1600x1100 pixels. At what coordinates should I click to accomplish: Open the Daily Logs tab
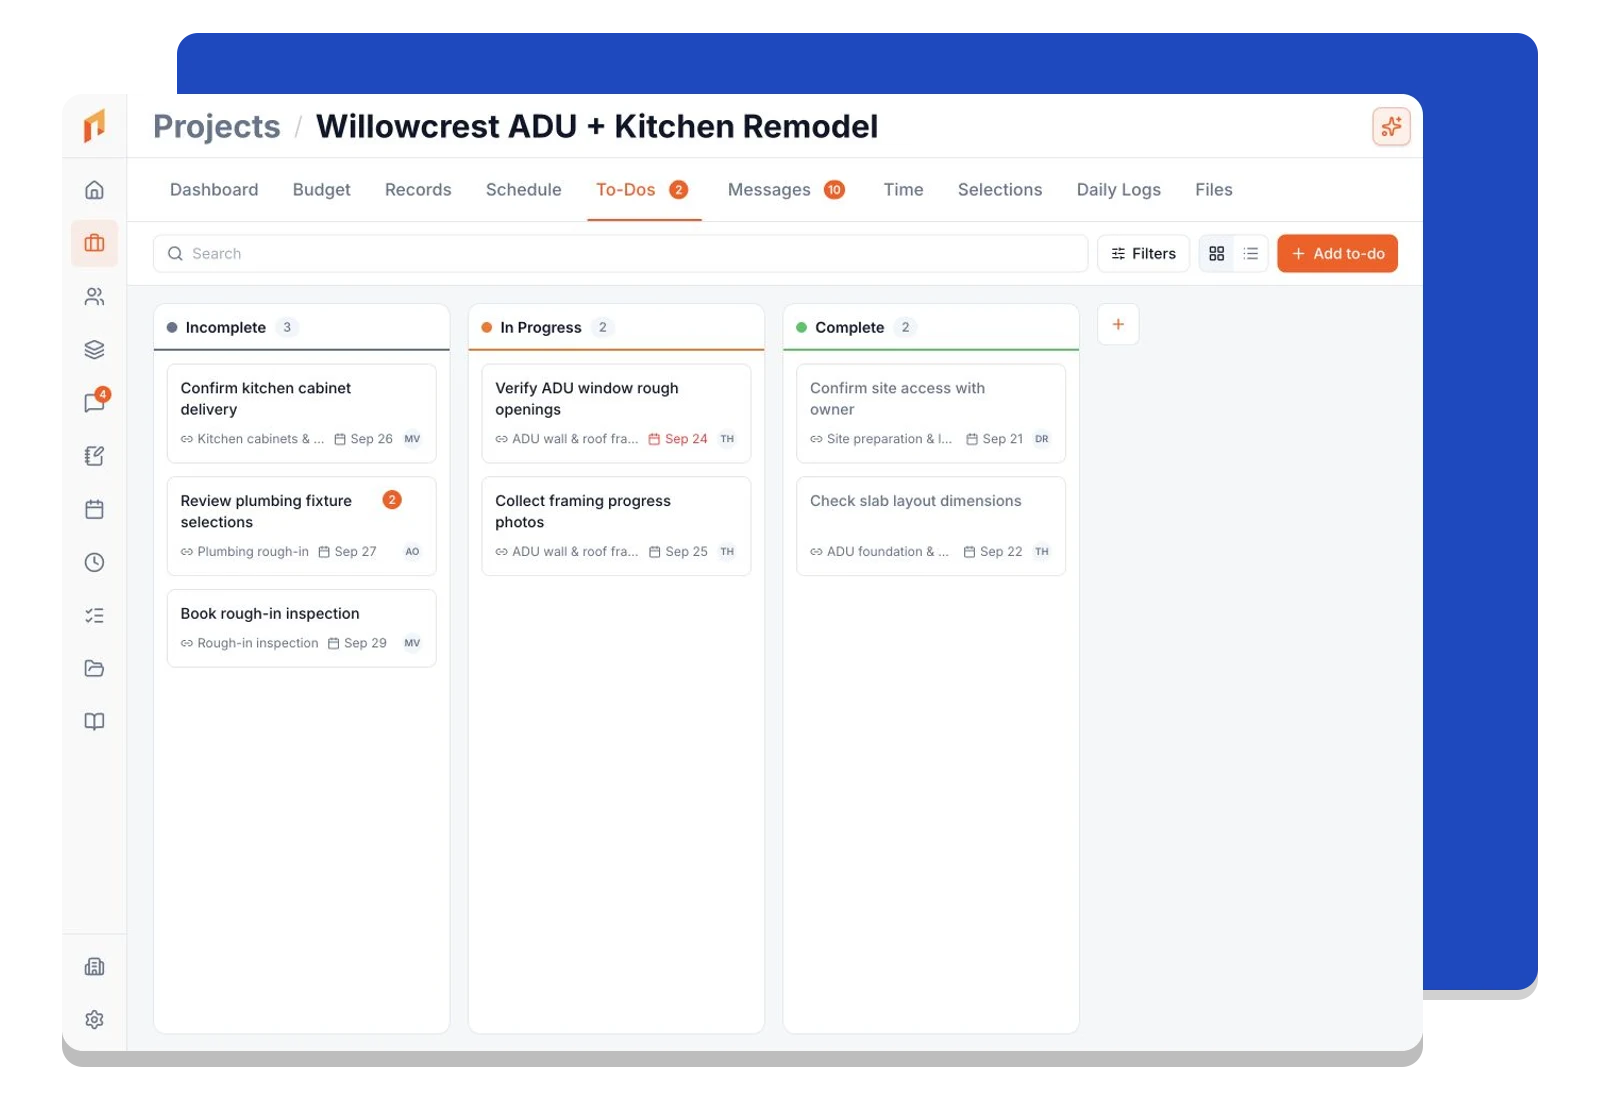[x=1118, y=190]
